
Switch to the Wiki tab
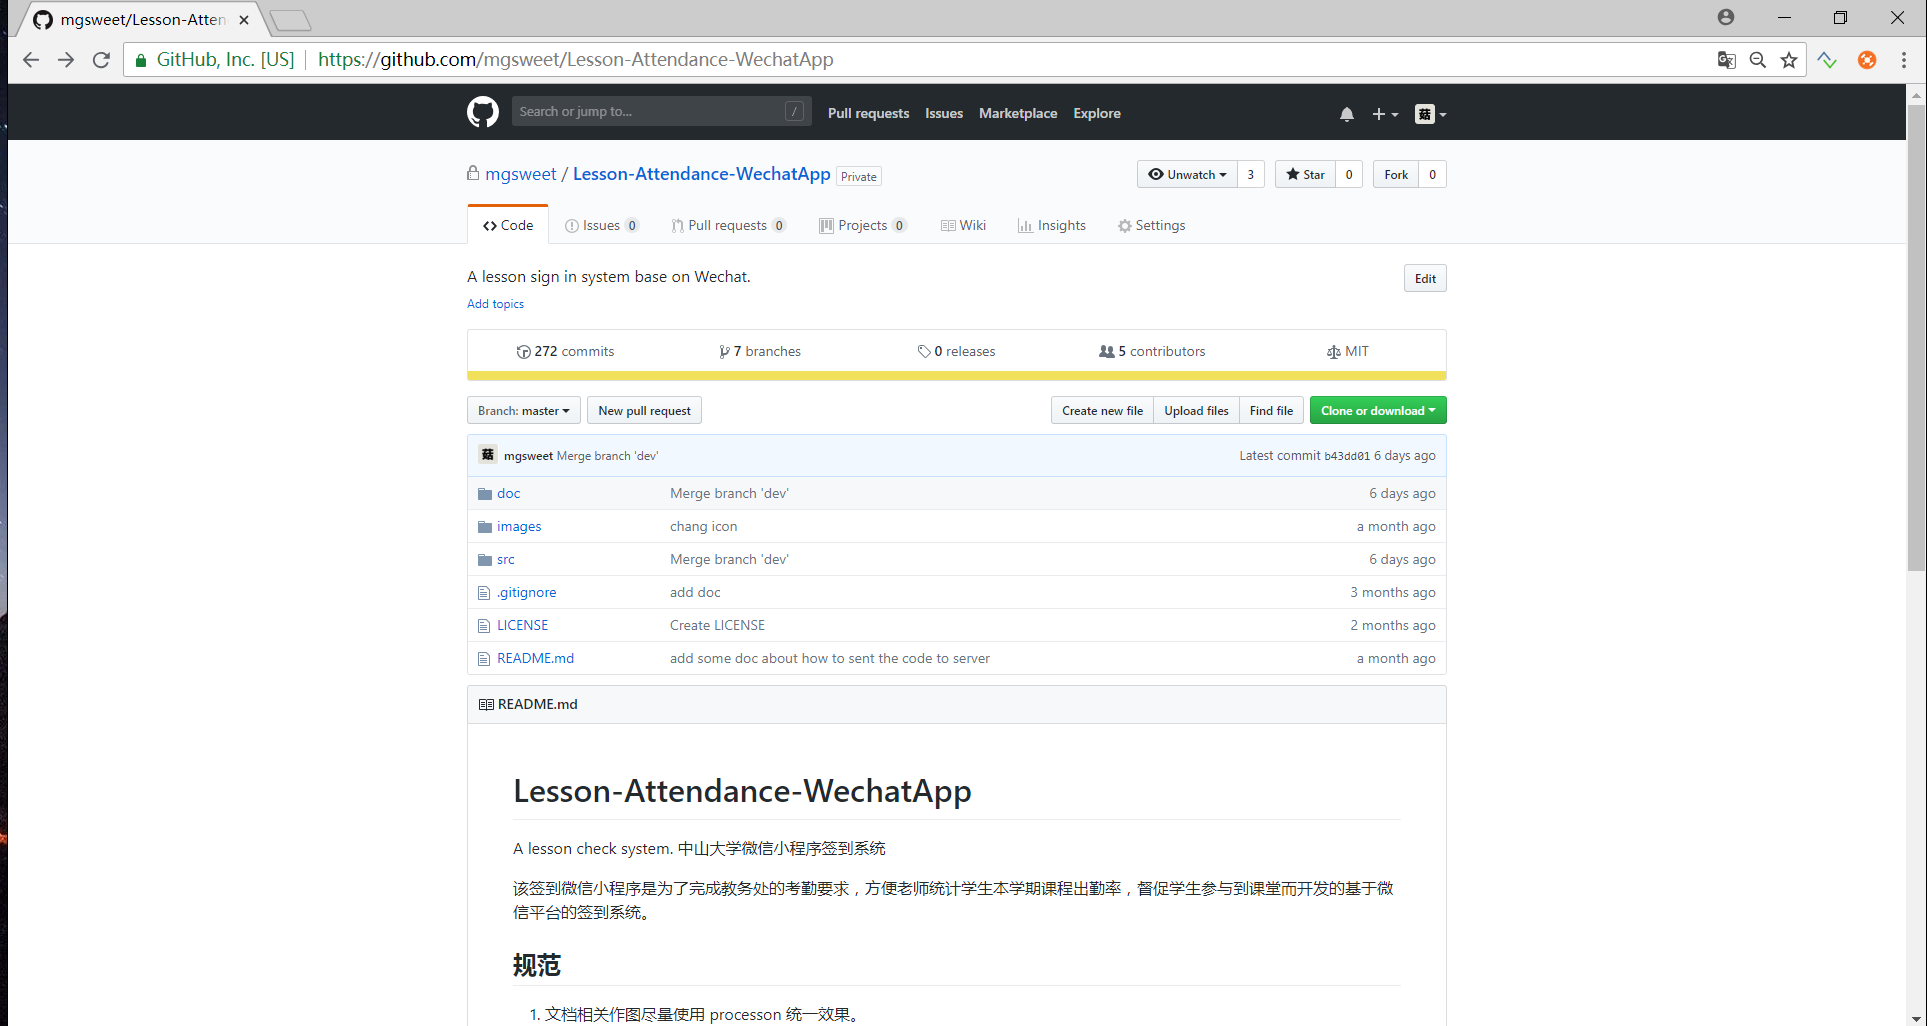tap(964, 225)
